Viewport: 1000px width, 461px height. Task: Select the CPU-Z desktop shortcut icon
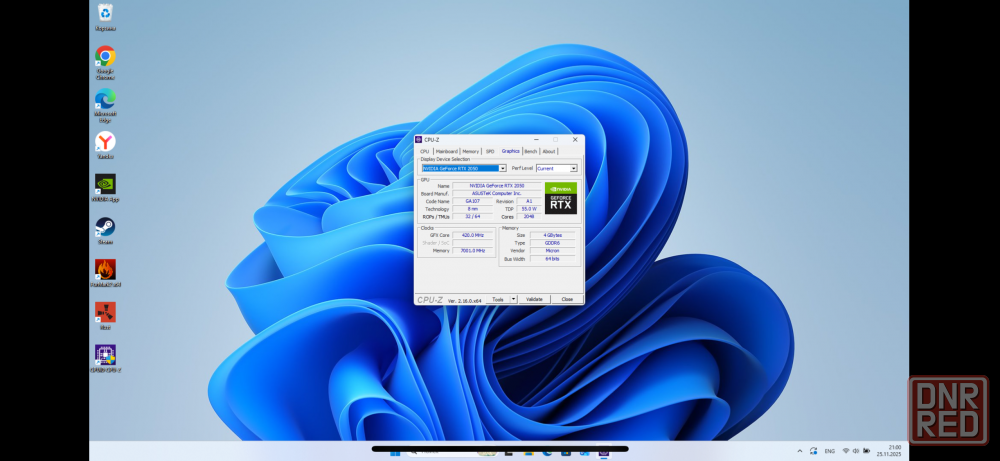click(x=105, y=354)
